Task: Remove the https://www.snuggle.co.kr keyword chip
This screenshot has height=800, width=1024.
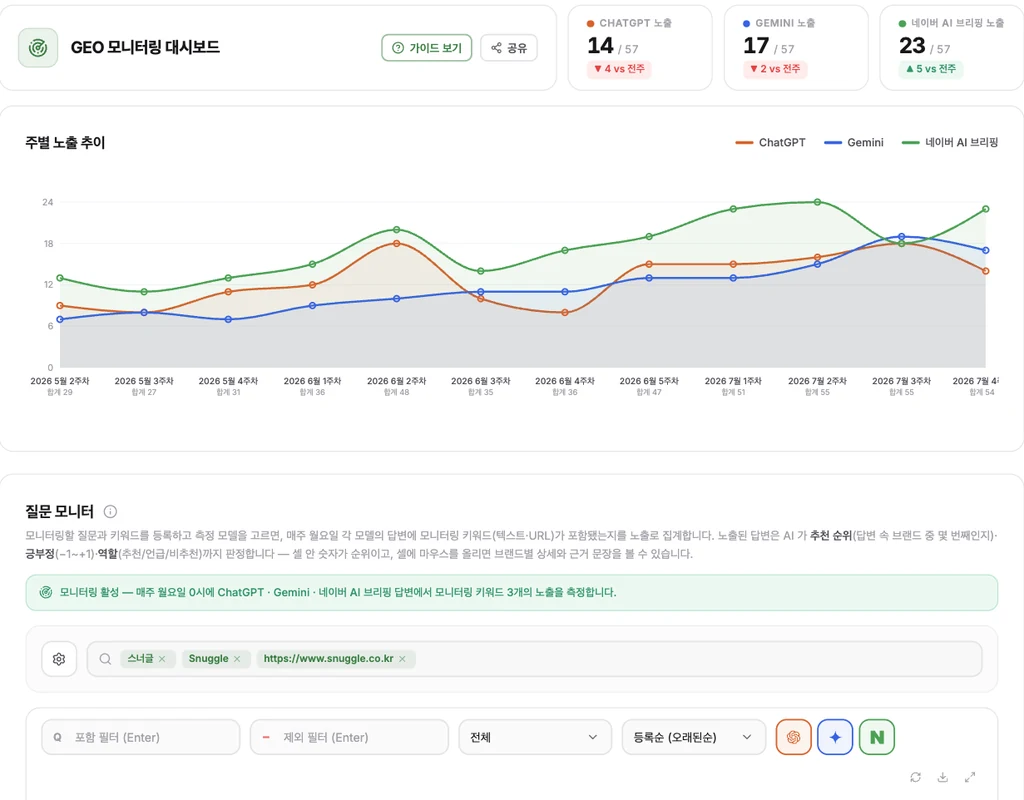Action: tap(402, 659)
